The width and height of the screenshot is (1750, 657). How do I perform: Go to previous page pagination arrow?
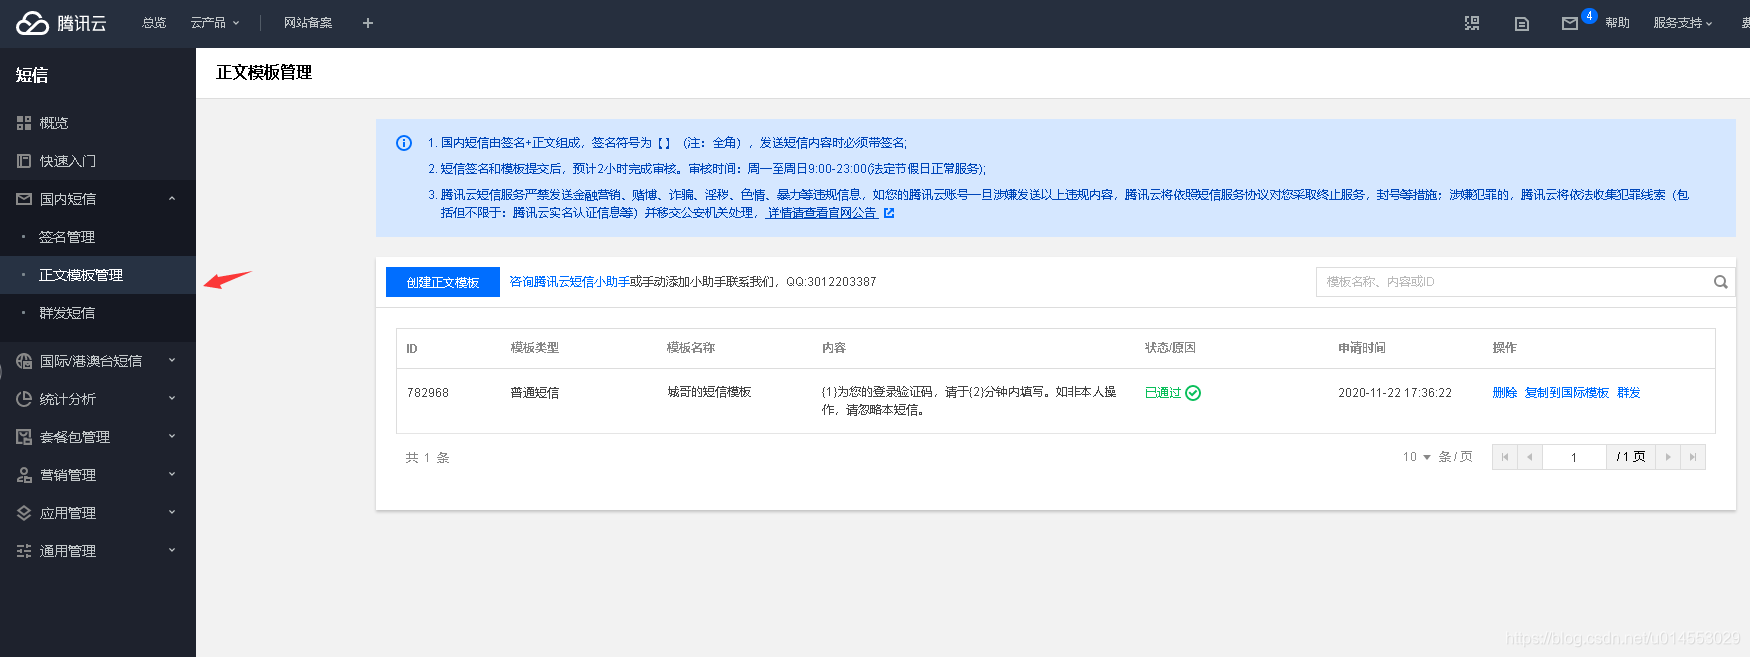click(x=1530, y=457)
